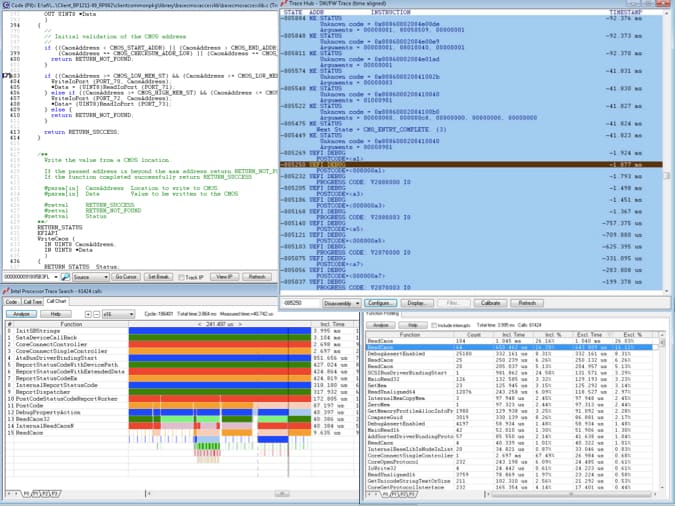Tick the Track IP checkbox
Image resolution: width=675 pixels, height=506 pixels.
[x=181, y=277]
